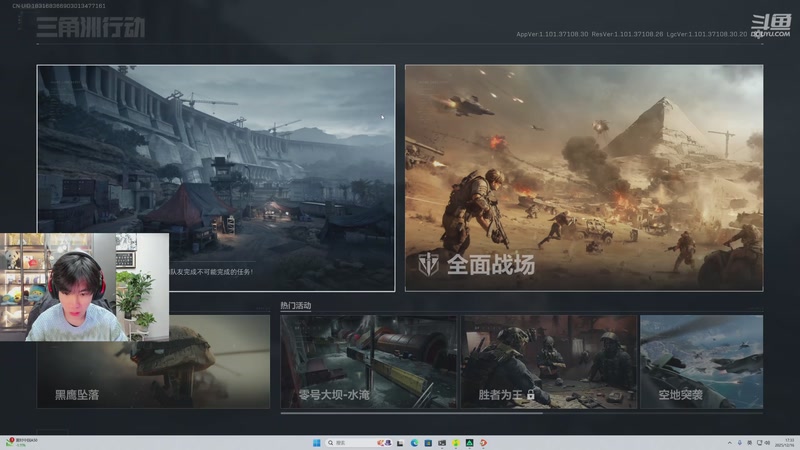800x450 pixels.
Task: Open the yellow-green round taskbar app
Action: click(x=456, y=443)
